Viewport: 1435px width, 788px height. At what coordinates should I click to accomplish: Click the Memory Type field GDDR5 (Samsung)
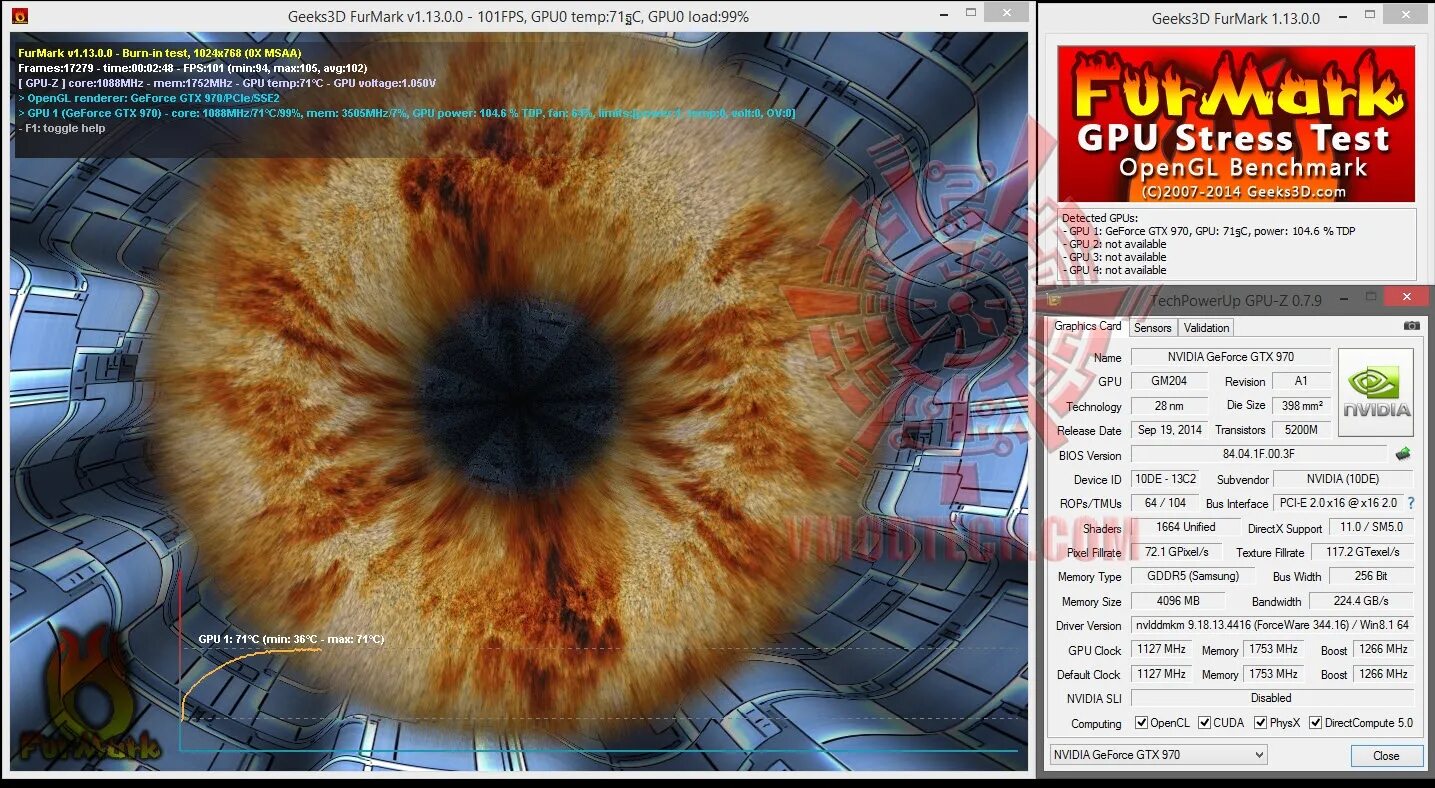click(x=1193, y=576)
